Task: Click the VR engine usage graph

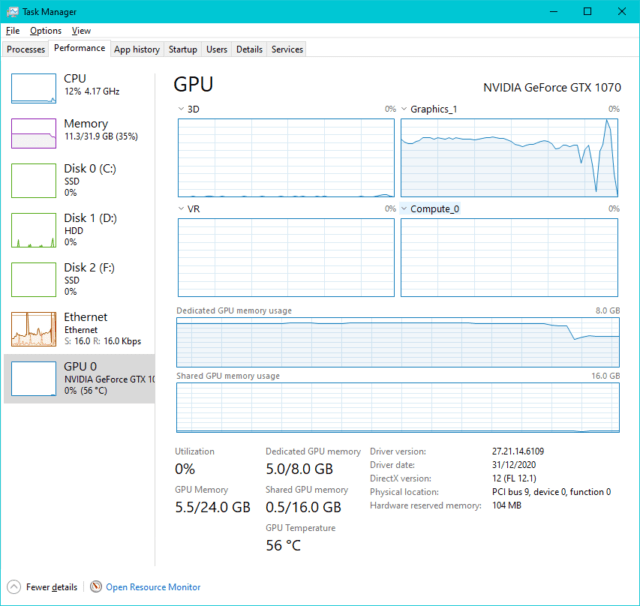Action: (286, 257)
